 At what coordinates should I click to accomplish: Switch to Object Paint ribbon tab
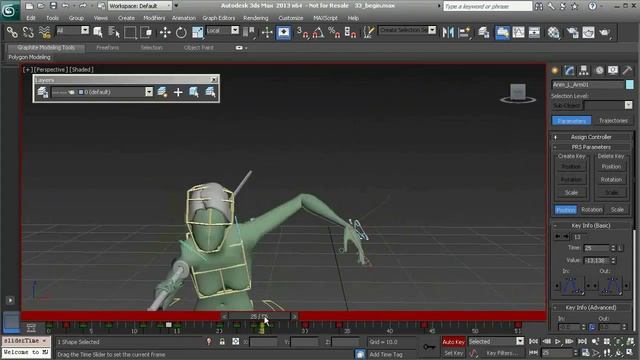click(x=199, y=48)
